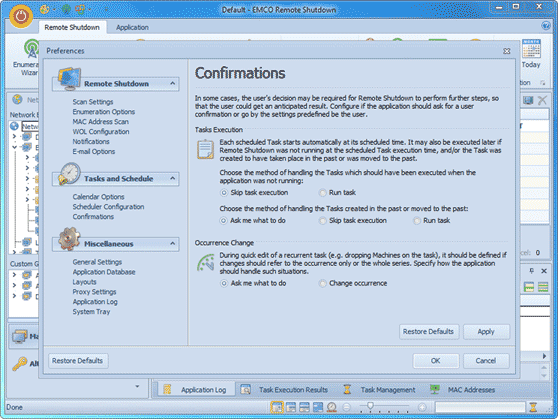The image size is (558, 419).
Task: Expand the first Network tree node
Action: coord(14,136)
